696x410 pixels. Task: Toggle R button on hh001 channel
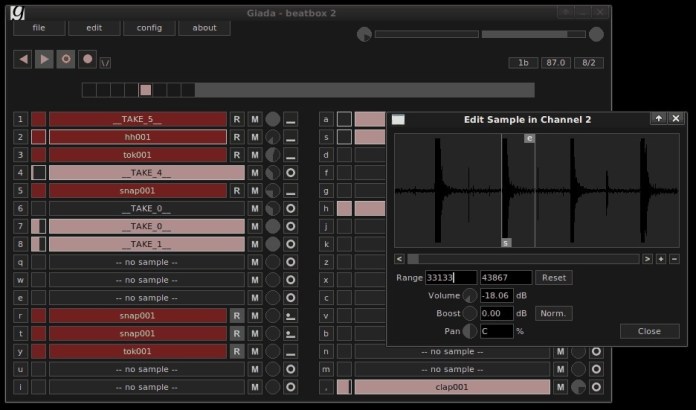point(237,137)
